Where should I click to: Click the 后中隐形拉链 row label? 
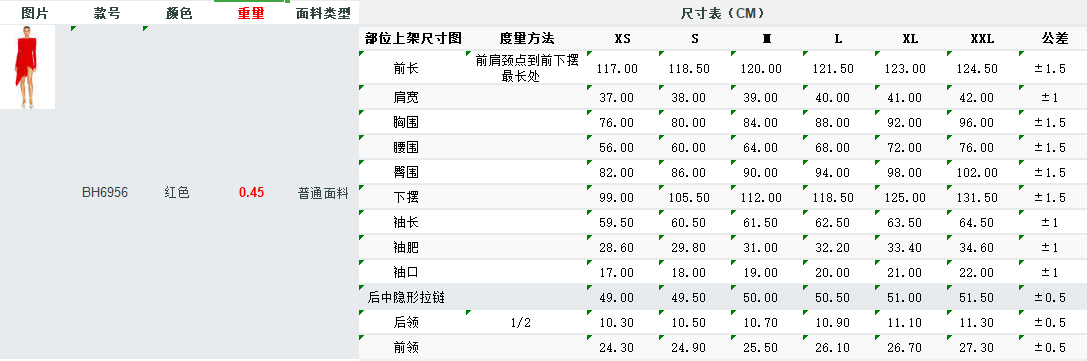click(x=406, y=298)
